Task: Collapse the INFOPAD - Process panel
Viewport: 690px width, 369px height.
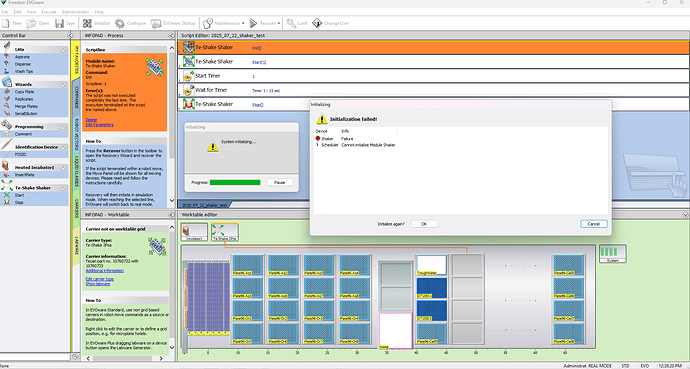Action: (x=172, y=35)
